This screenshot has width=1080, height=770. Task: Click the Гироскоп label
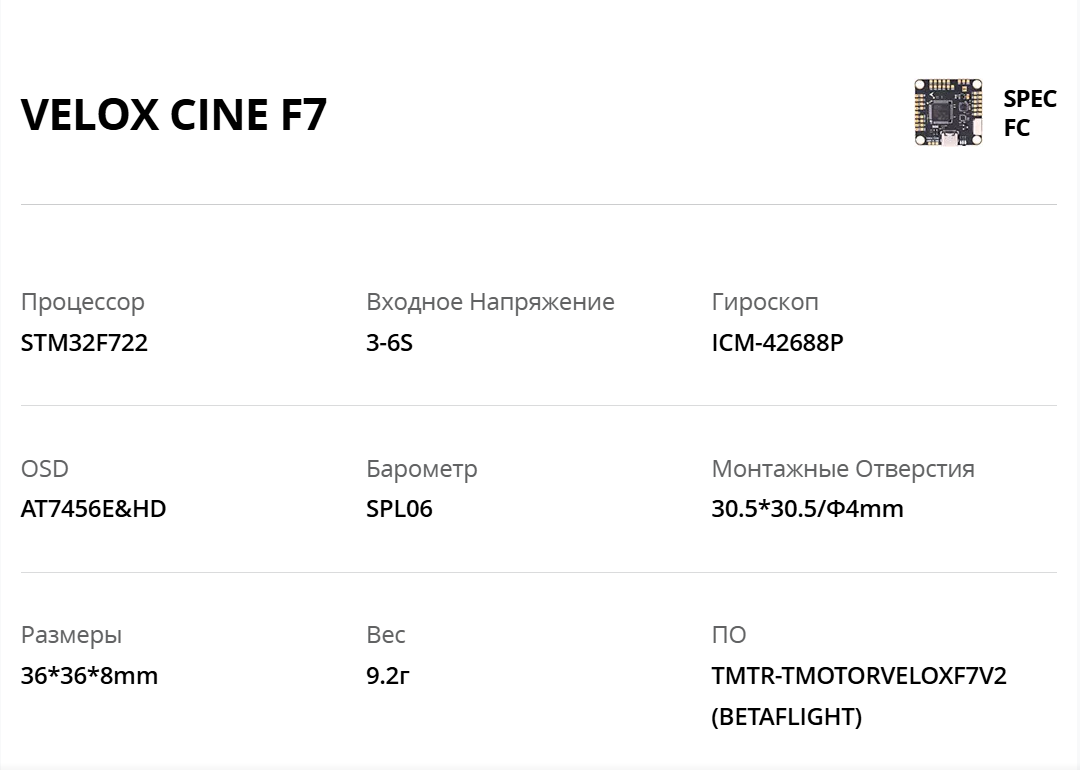click(765, 302)
